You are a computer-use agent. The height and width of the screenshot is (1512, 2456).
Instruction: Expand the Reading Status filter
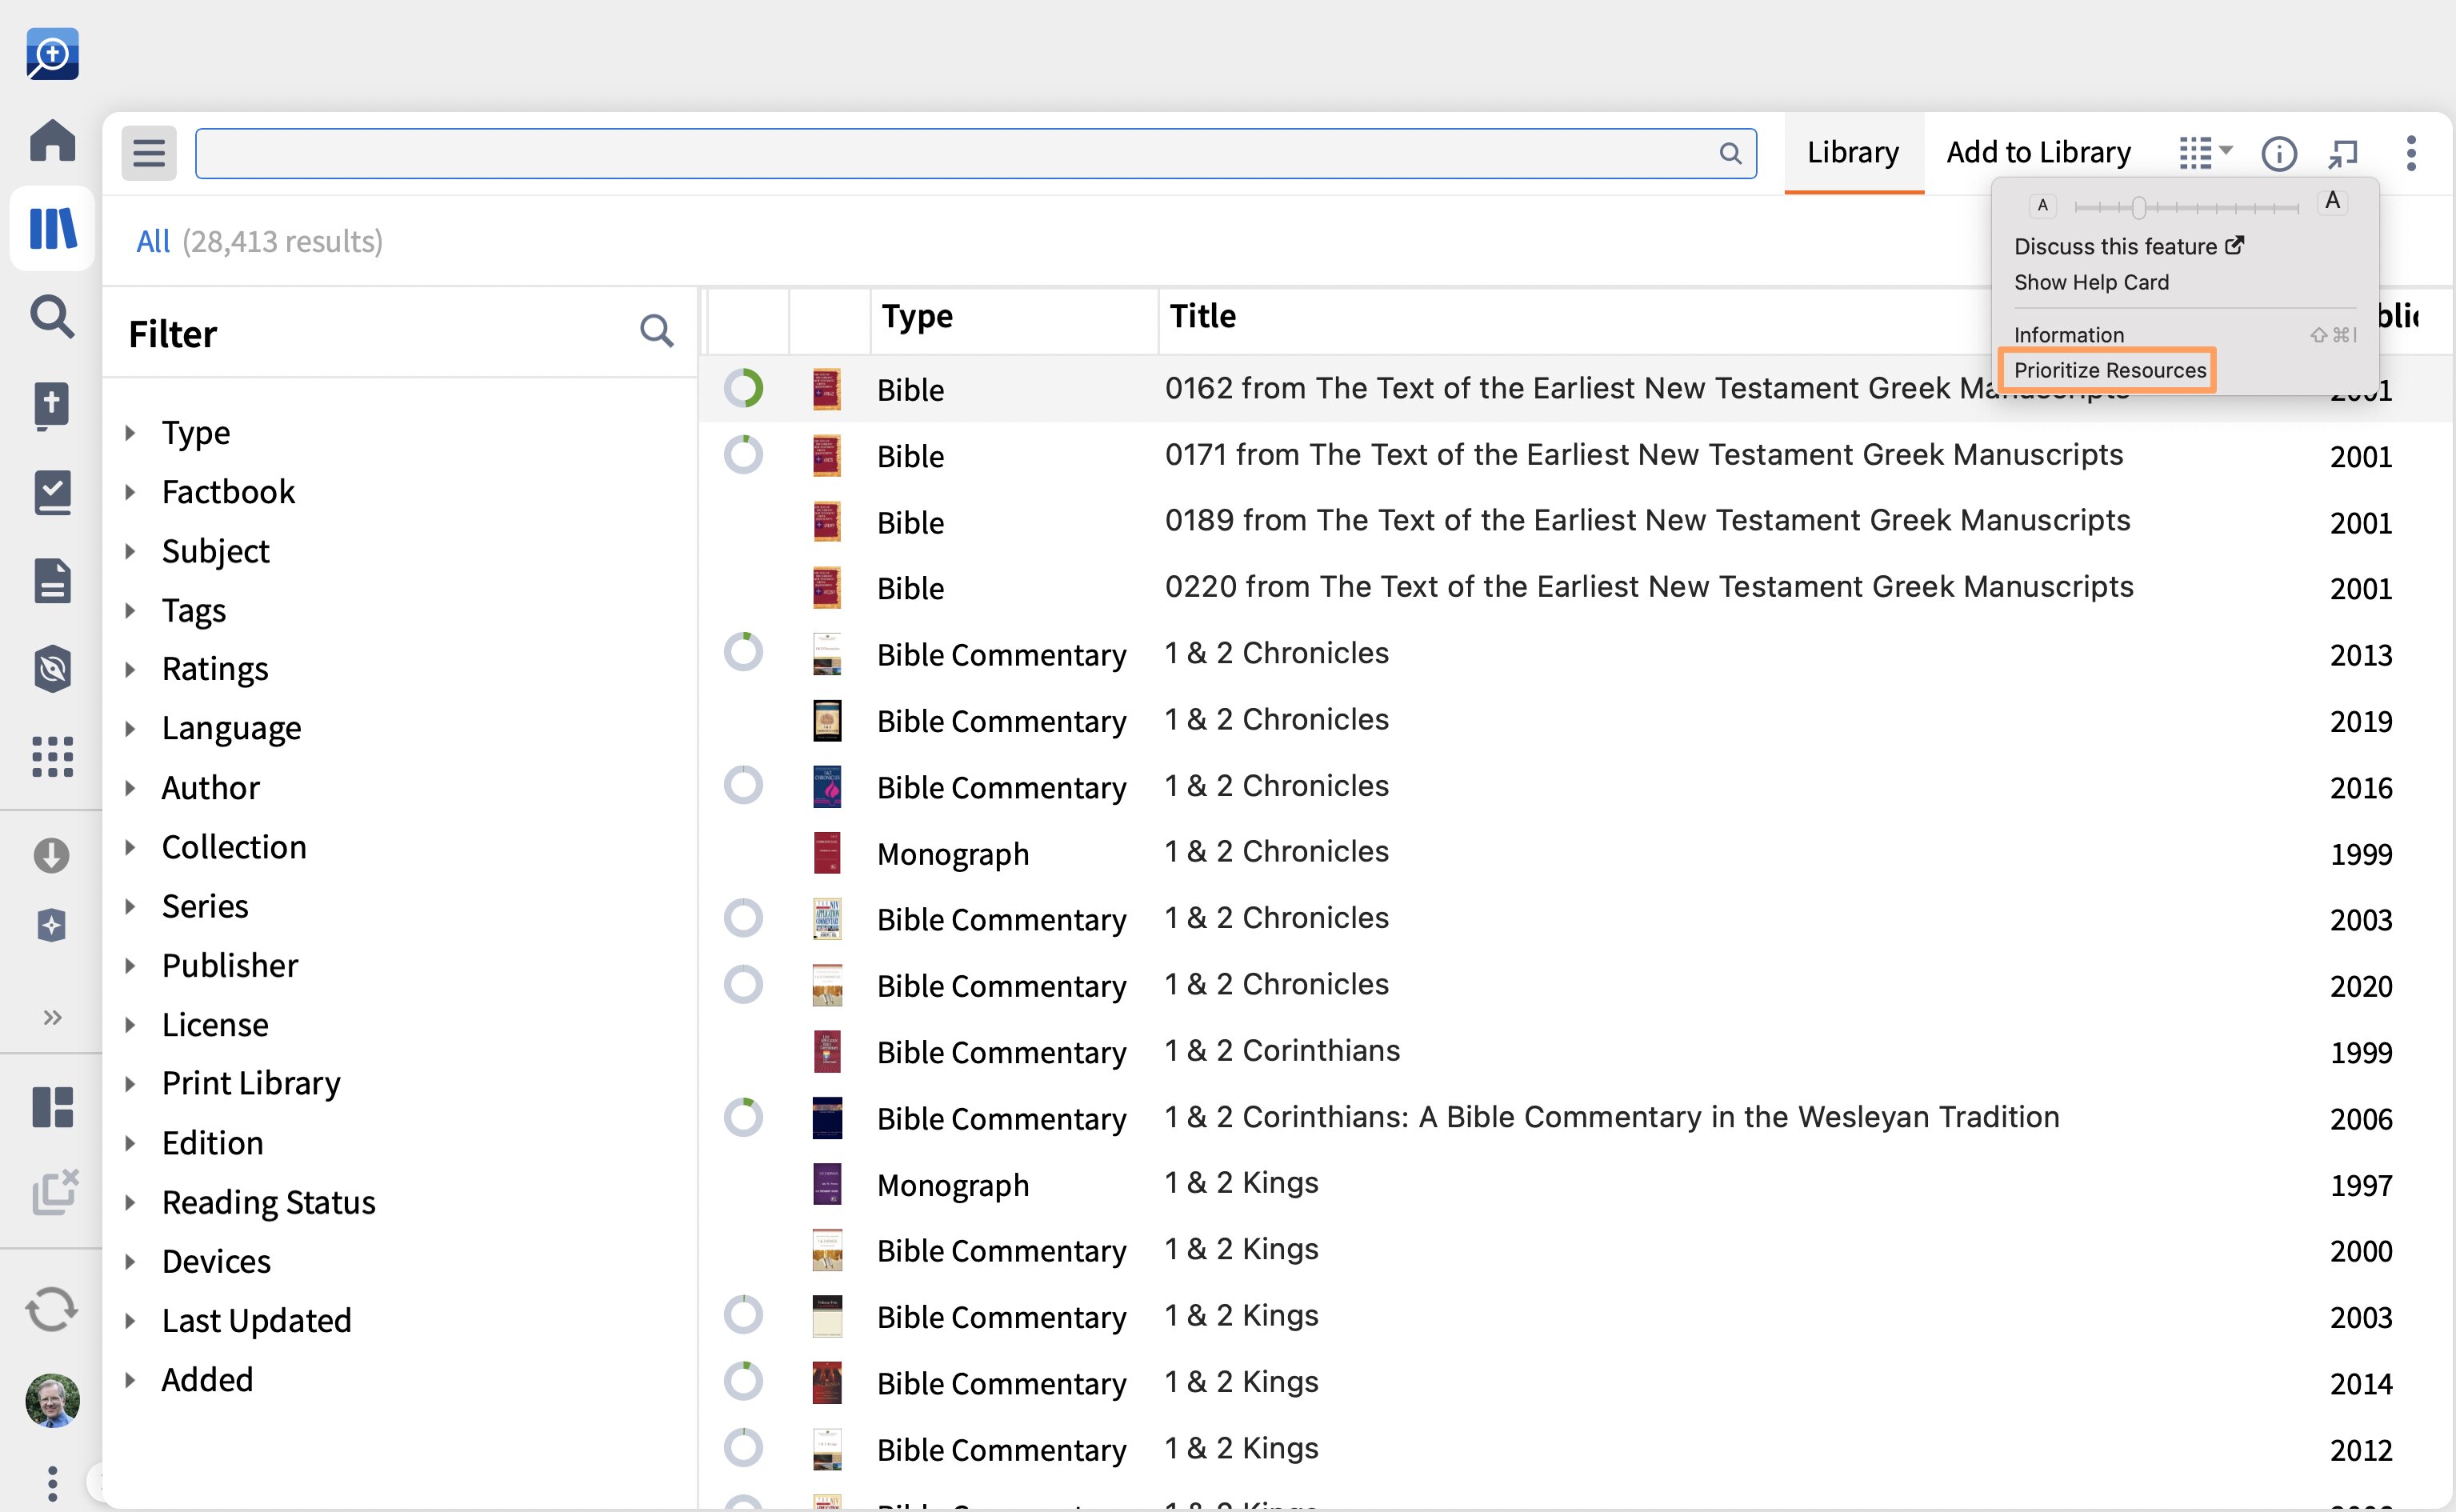[x=130, y=1202]
